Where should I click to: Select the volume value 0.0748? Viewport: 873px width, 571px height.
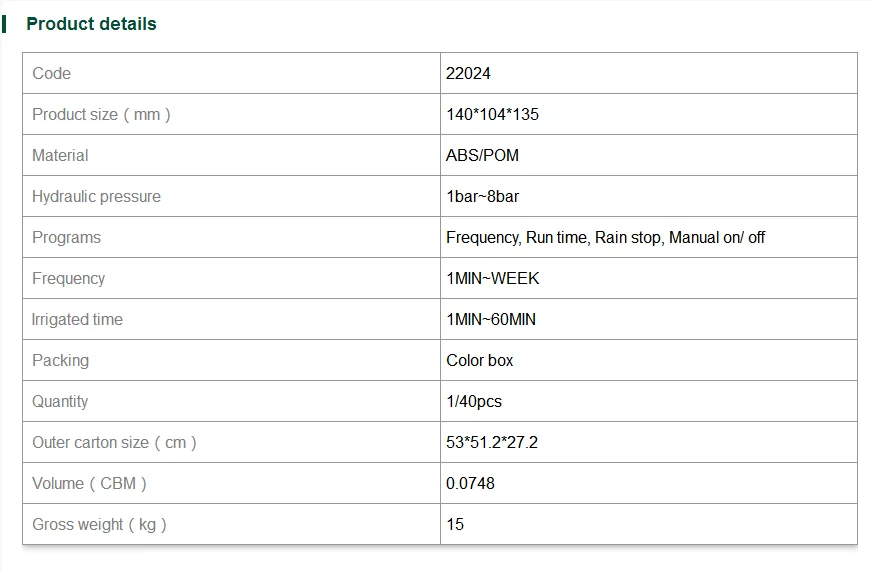470,483
